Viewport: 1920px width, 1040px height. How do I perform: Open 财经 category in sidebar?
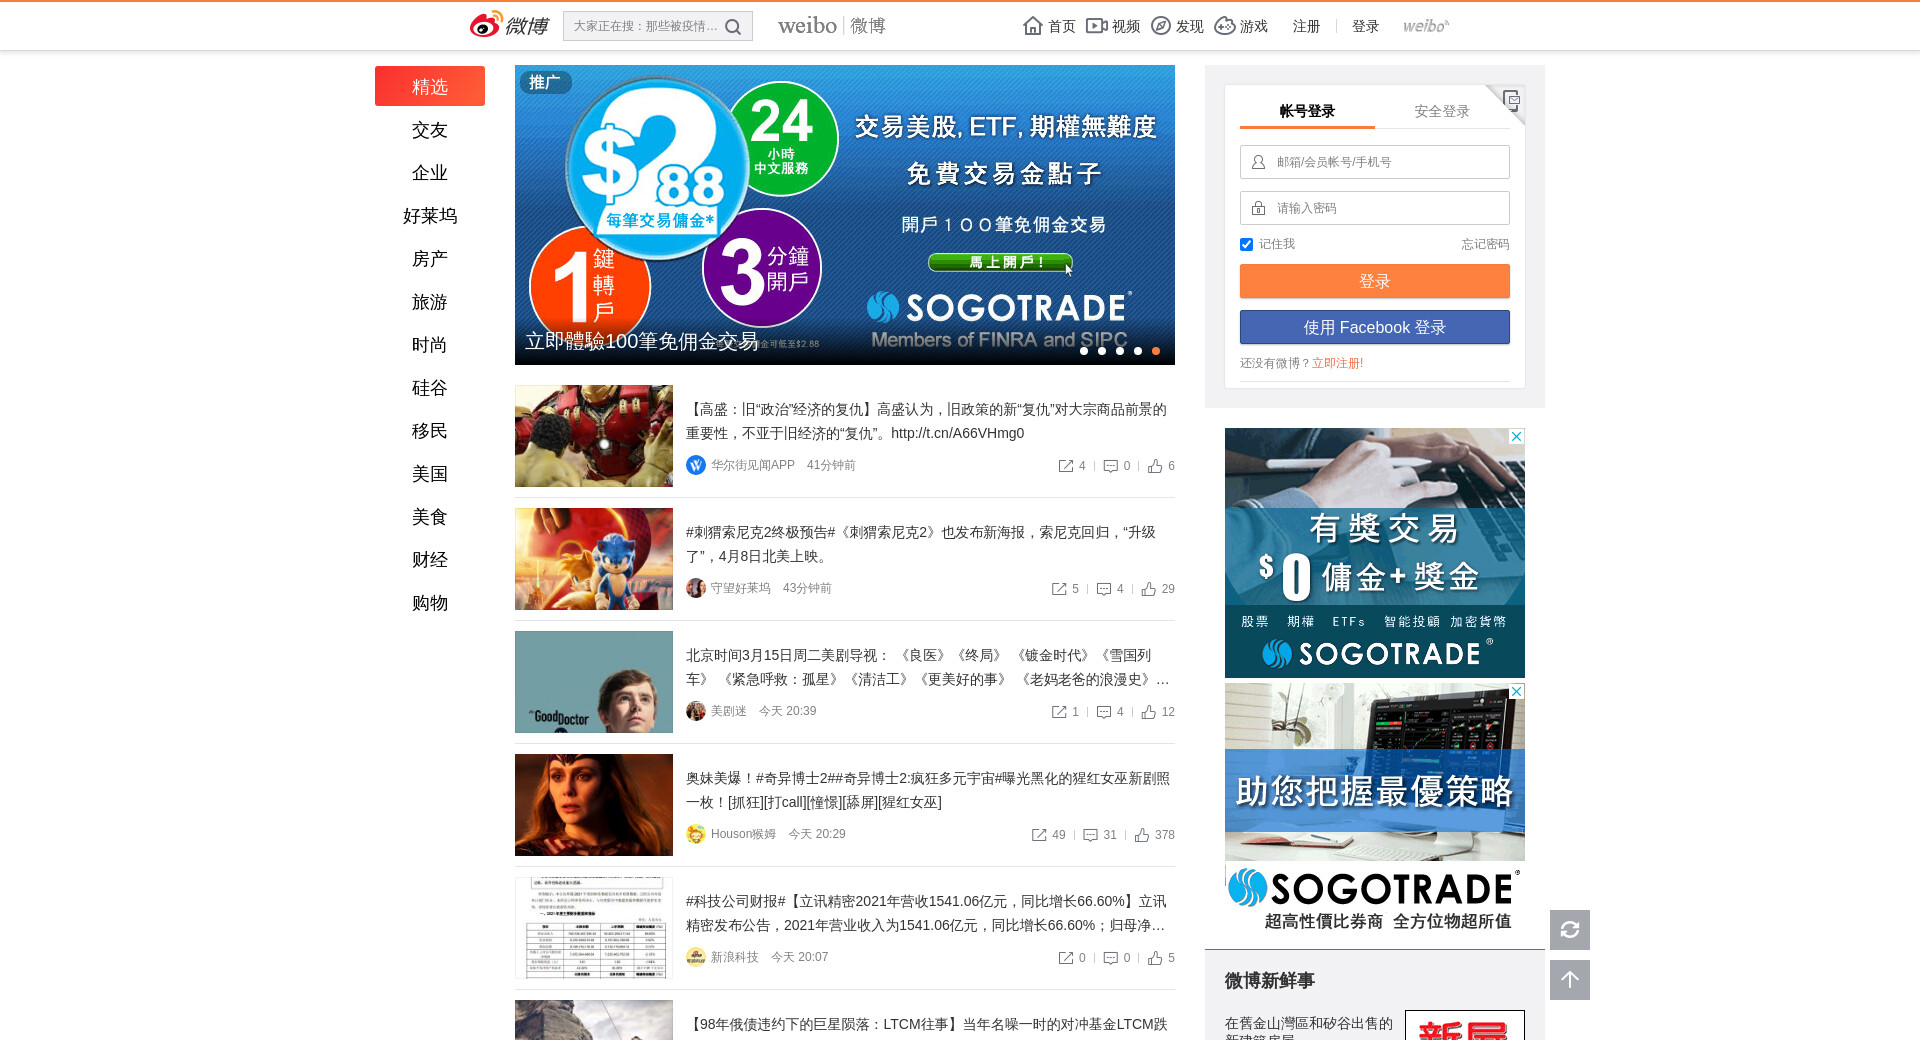tap(430, 560)
